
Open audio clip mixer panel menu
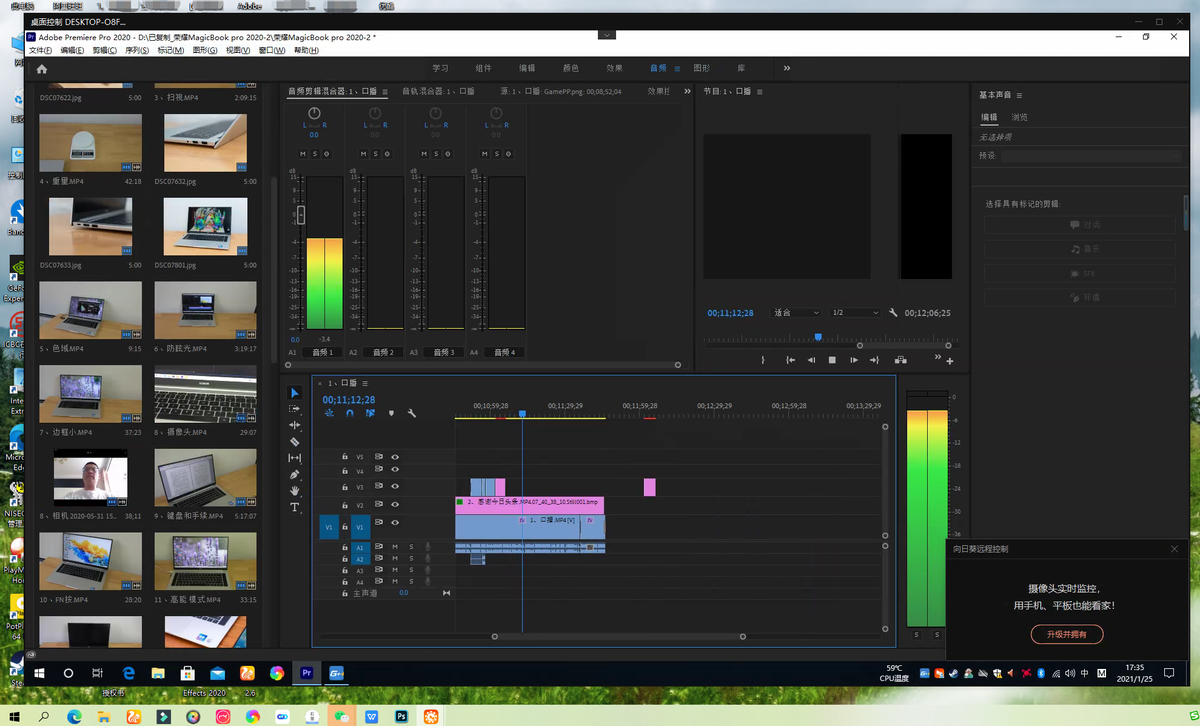tap(387, 91)
